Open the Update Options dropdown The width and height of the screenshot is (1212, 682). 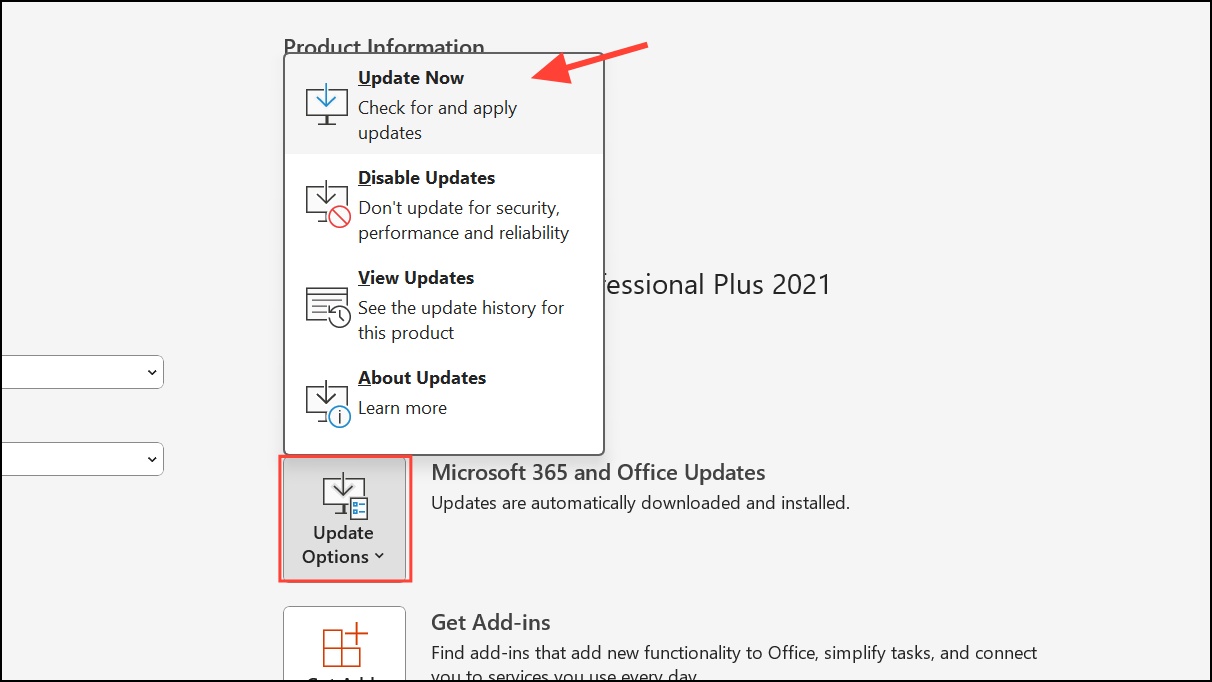click(x=343, y=519)
